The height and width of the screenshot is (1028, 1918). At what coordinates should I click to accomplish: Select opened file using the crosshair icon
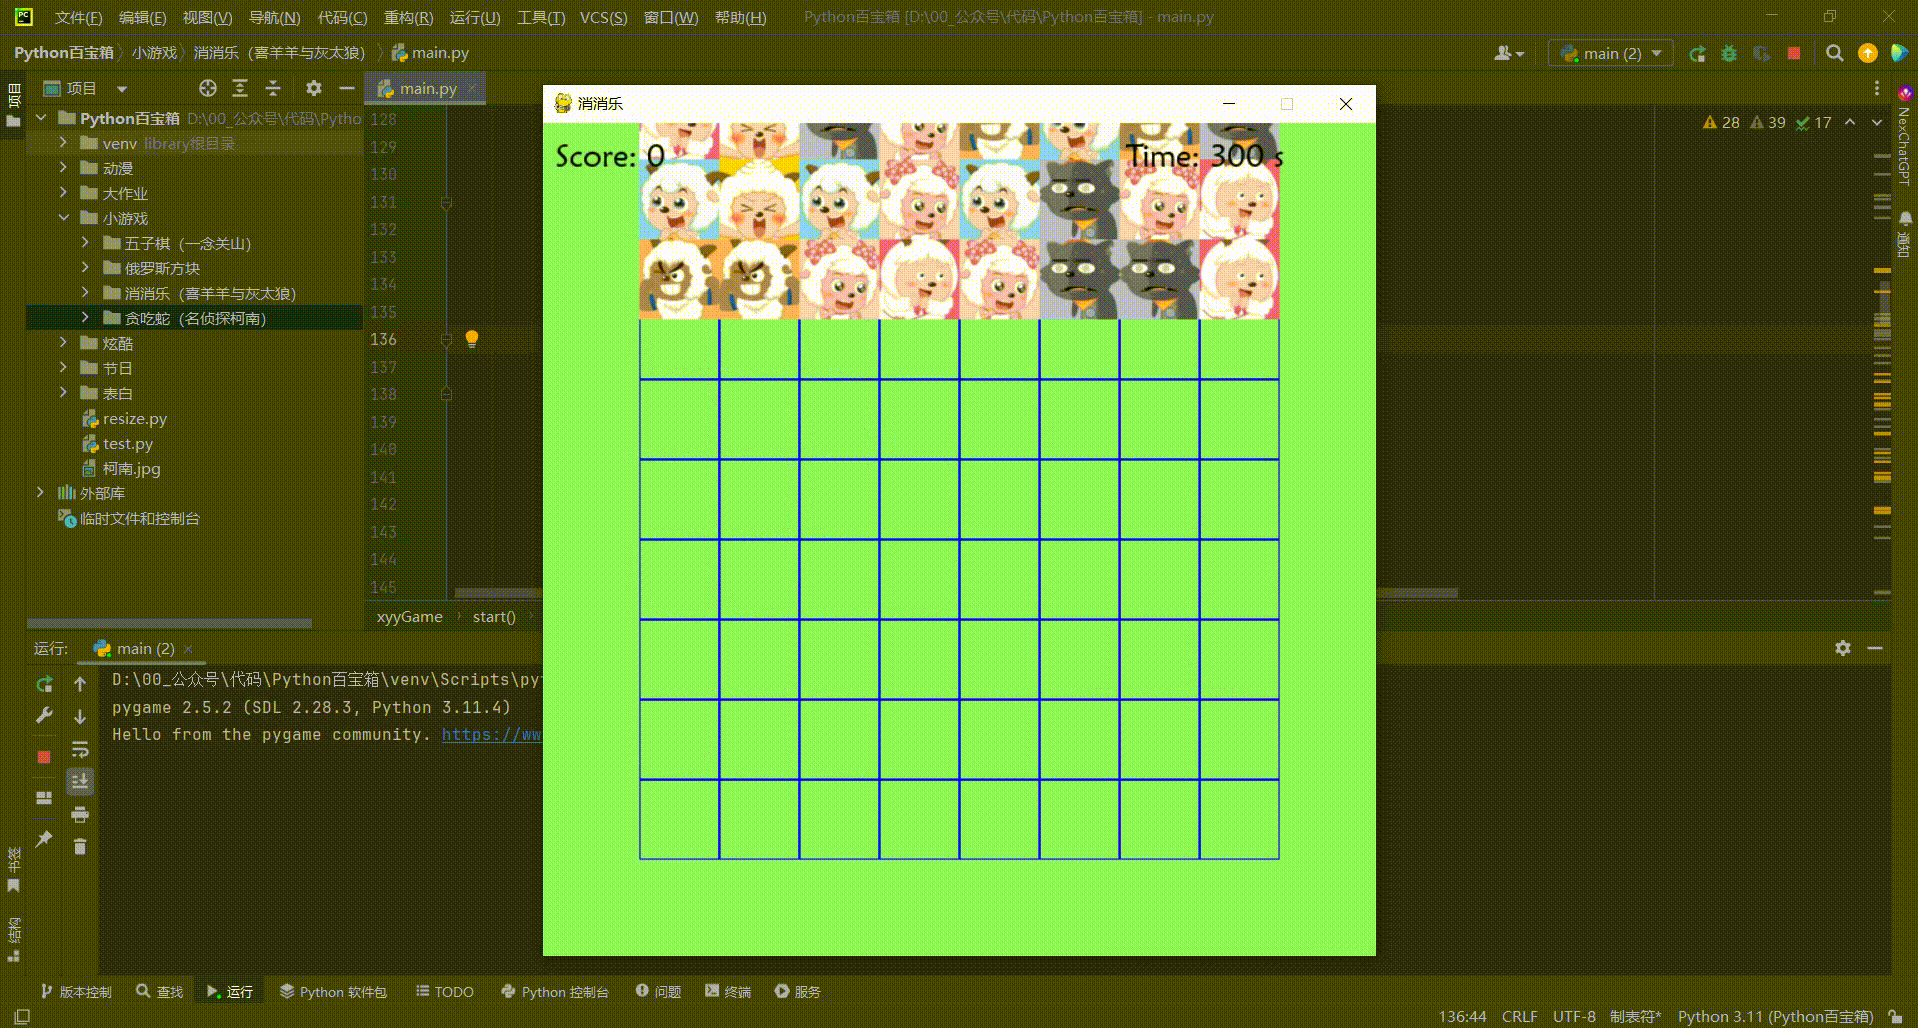(208, 88)
